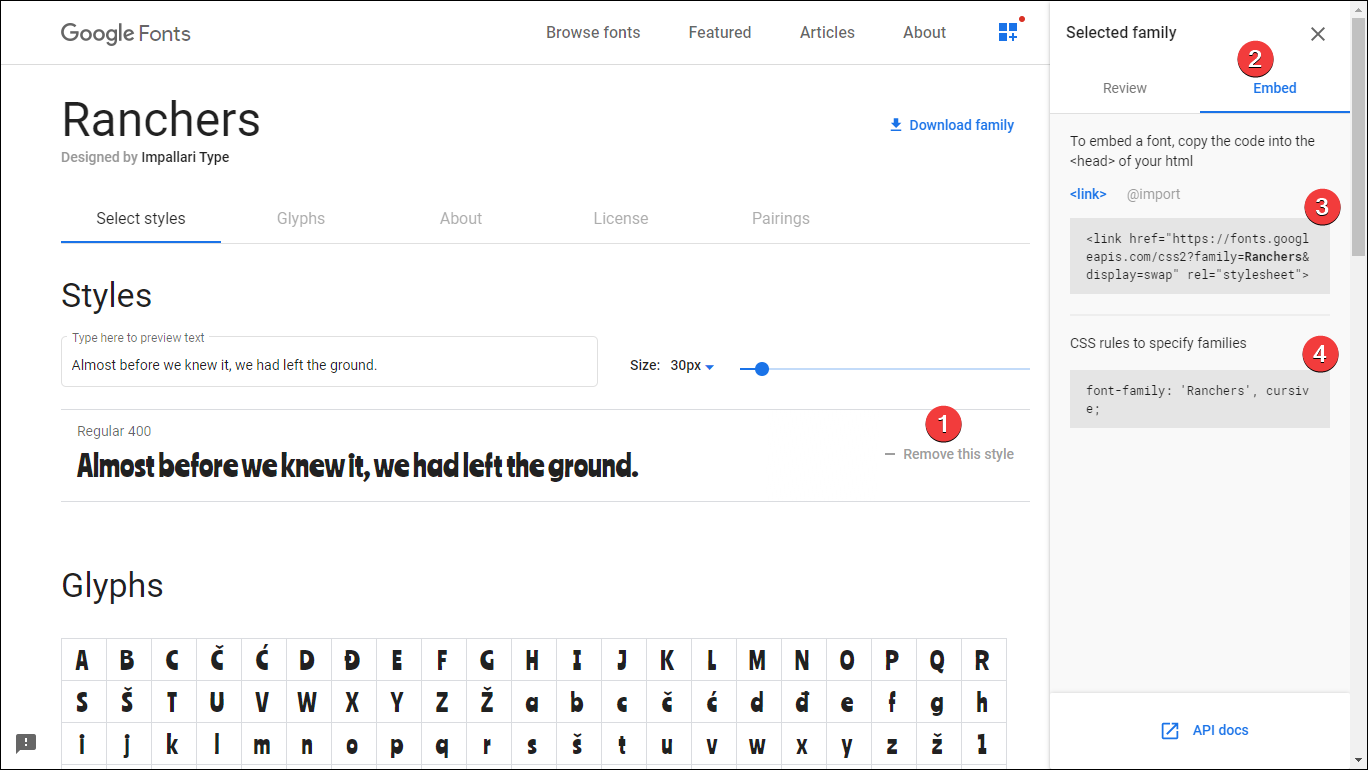
Task: Click the glyph Q in the grid
Action: [x=938, y=660]
